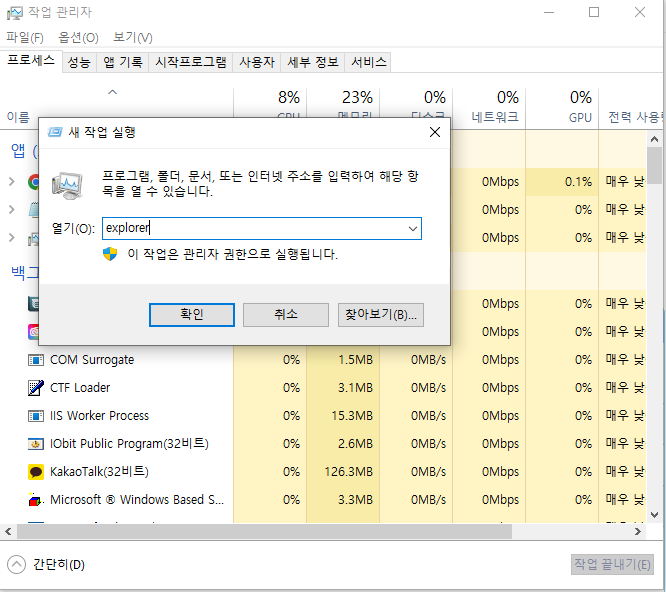
Task: Switch to the 앱 기록 tab
Action: click(123, 62)
